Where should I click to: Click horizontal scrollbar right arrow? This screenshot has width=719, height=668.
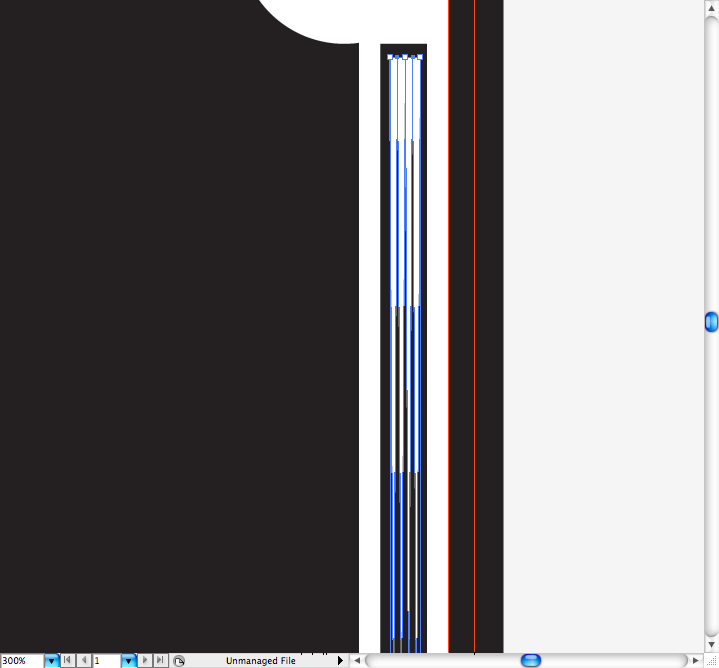click(x=696, y=661)
